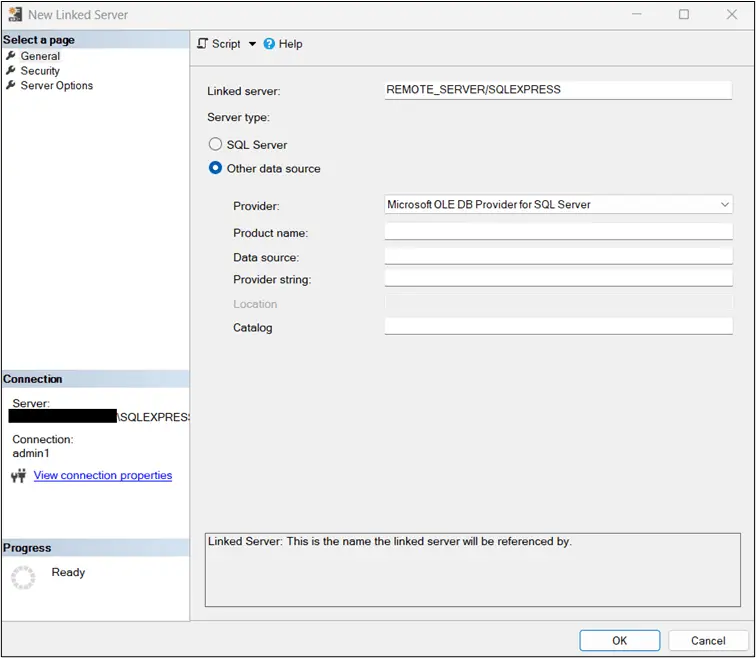Expand the Script dropdown arrow
This screenshot has width=756, height=658.
(x=252, y=44)
